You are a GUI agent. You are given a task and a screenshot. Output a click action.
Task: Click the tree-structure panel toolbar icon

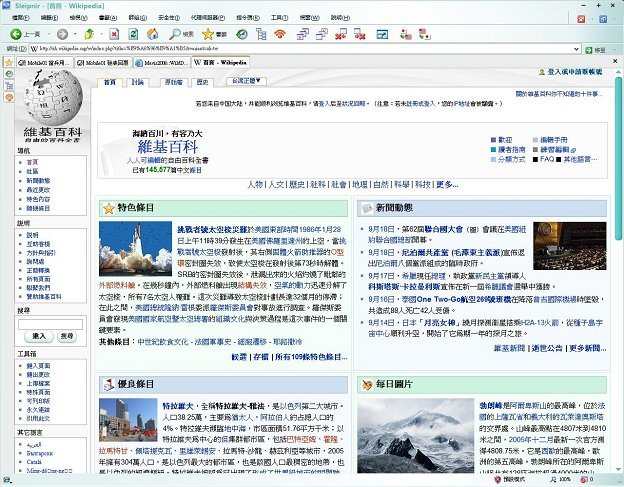click(x=261, y=34)
